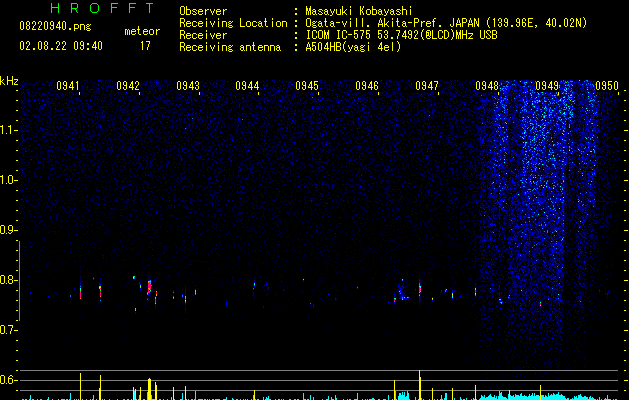Click the Receiver label

tap(203, 35)
